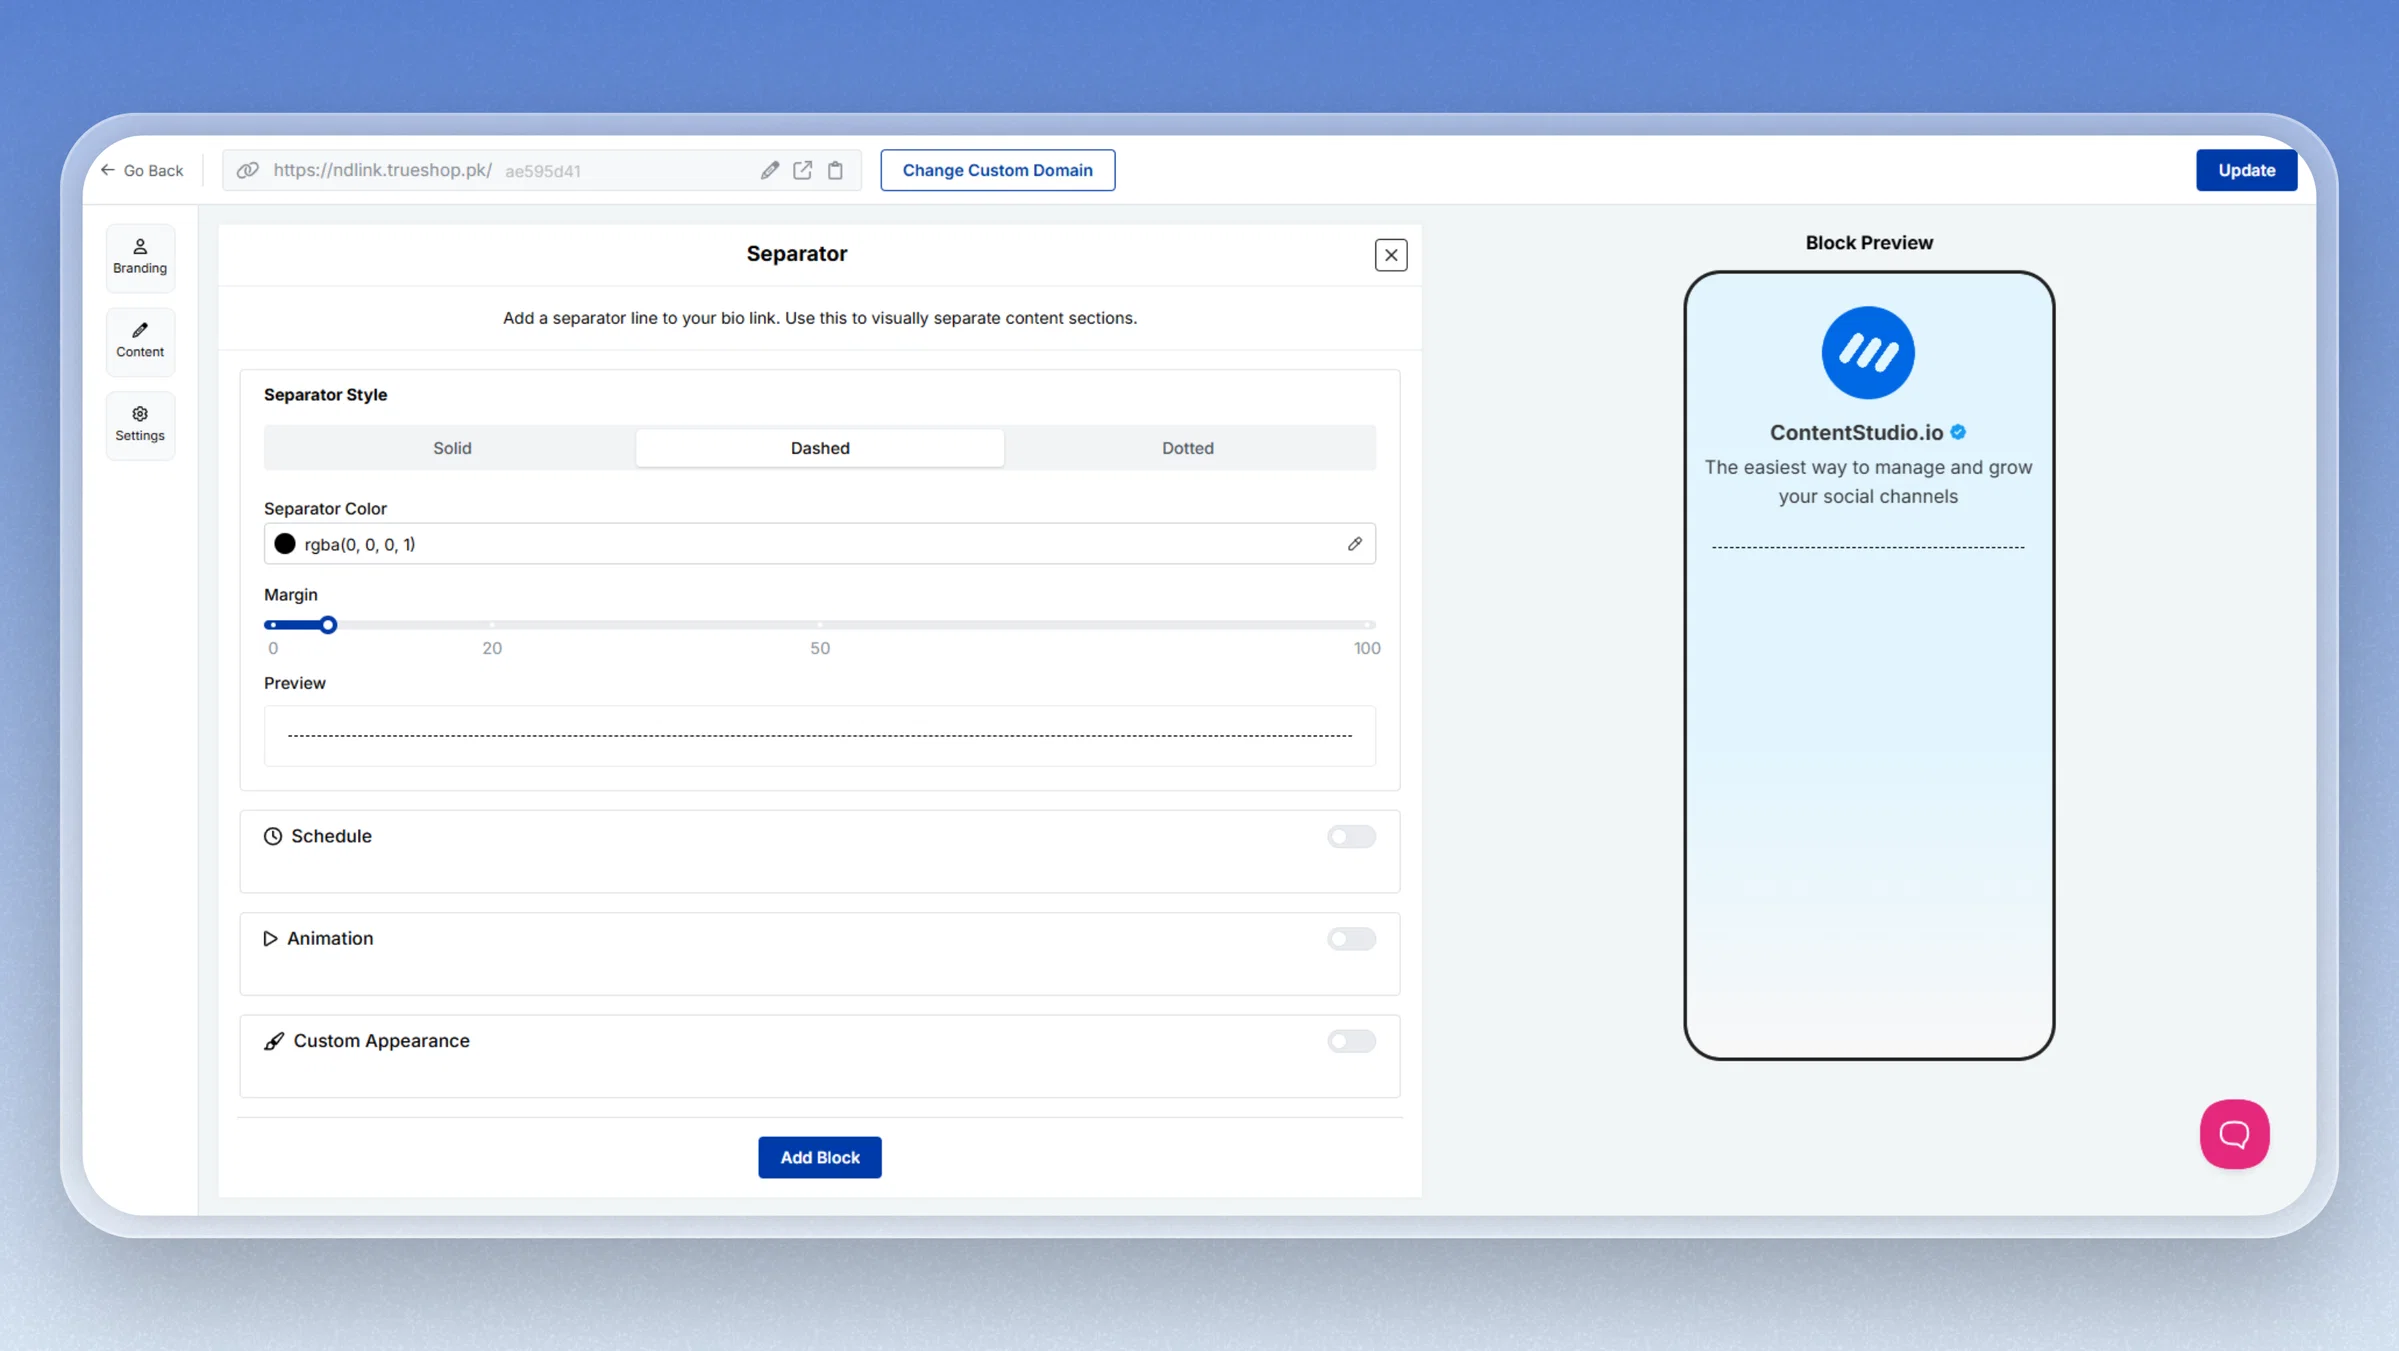
Task: Open the Settings gear section
Action: pyautogui.click(x=140, y=425)
